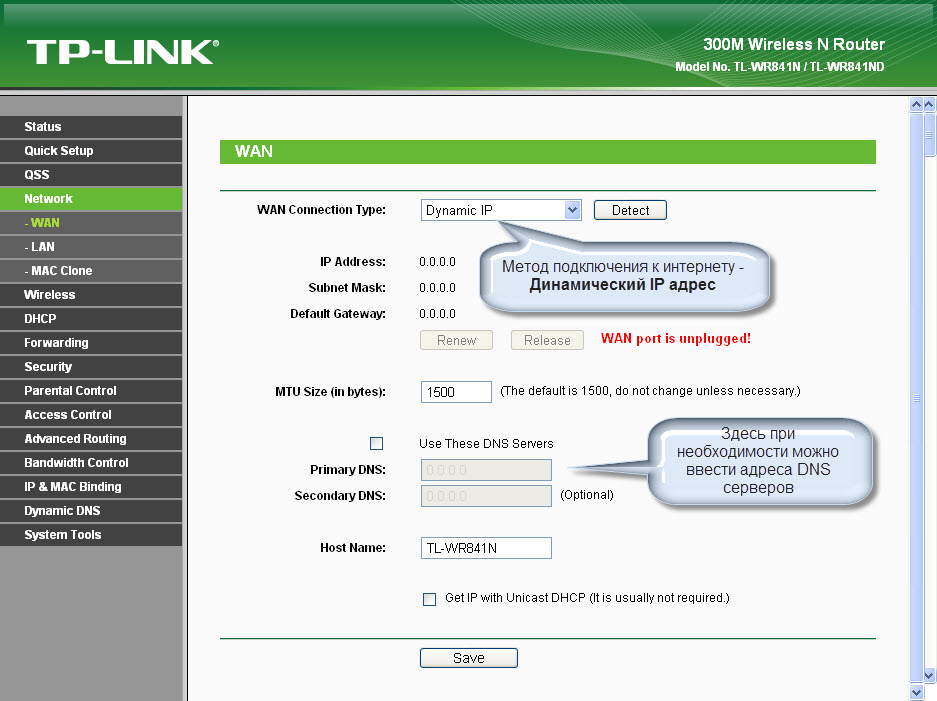937x701 pixels.
Task: Navigate to DHCP settings
Action: (40, 319)
